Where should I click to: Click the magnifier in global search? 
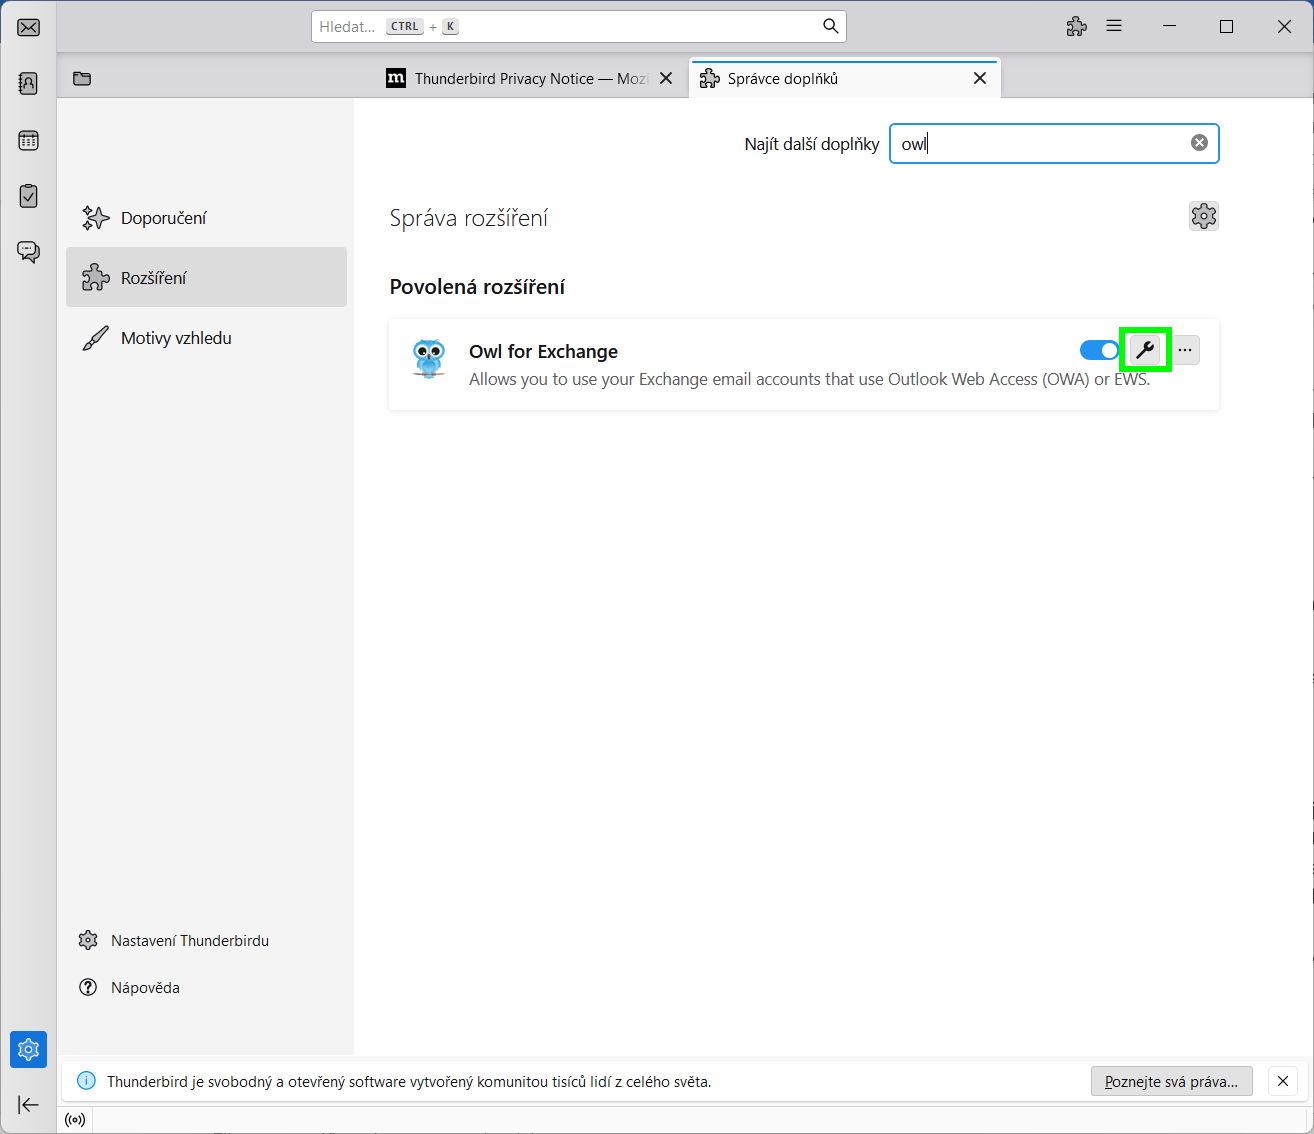(x=830, y=26)
